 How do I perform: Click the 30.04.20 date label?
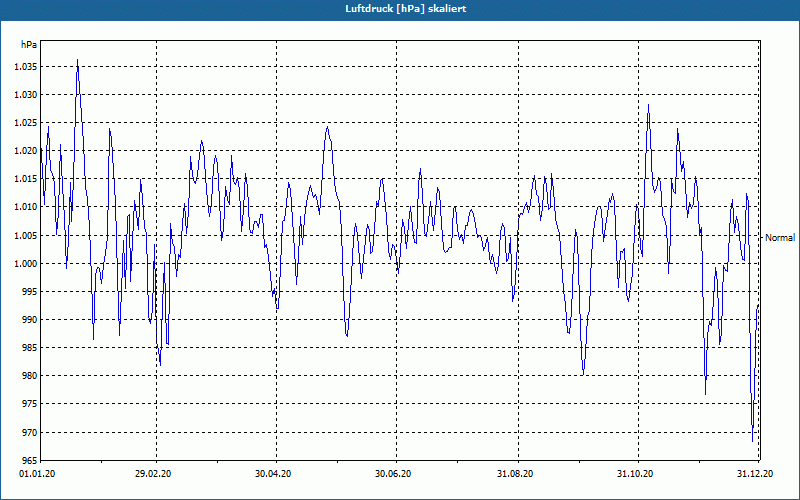tap(273, 474)
